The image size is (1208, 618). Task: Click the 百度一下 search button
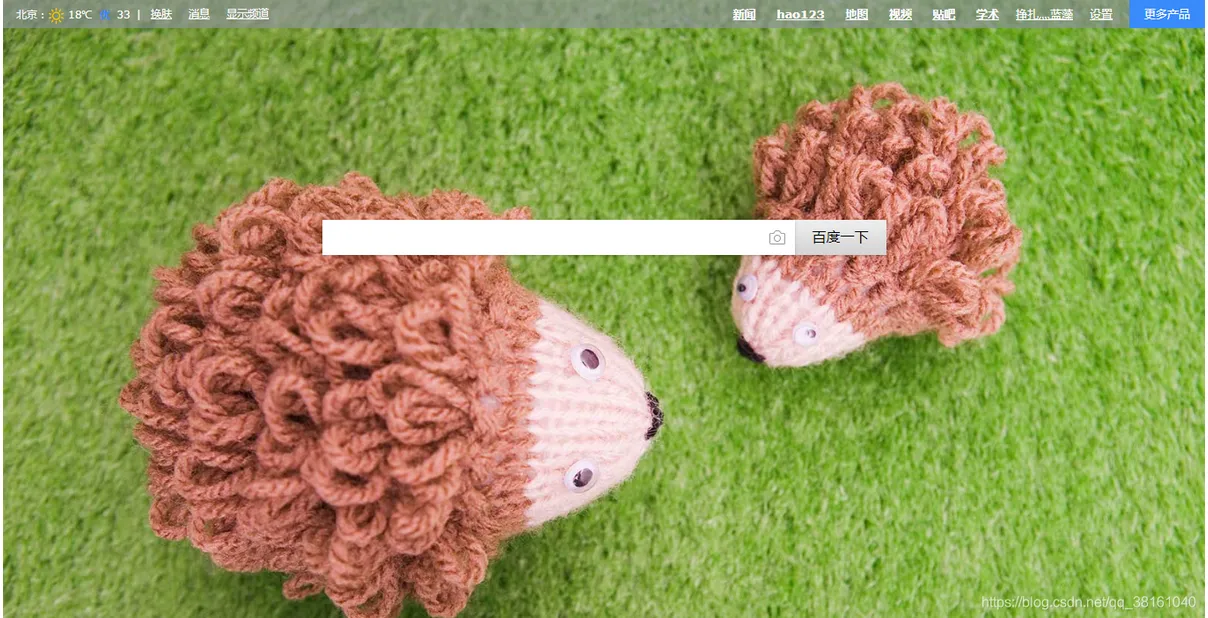(840, 238)
